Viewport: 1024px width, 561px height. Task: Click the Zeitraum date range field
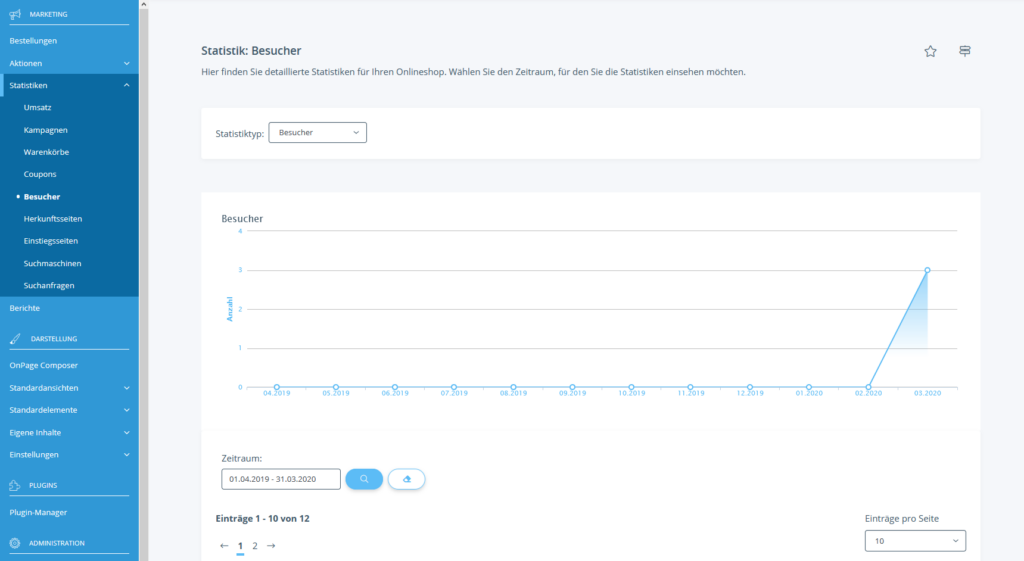[281, 479]
